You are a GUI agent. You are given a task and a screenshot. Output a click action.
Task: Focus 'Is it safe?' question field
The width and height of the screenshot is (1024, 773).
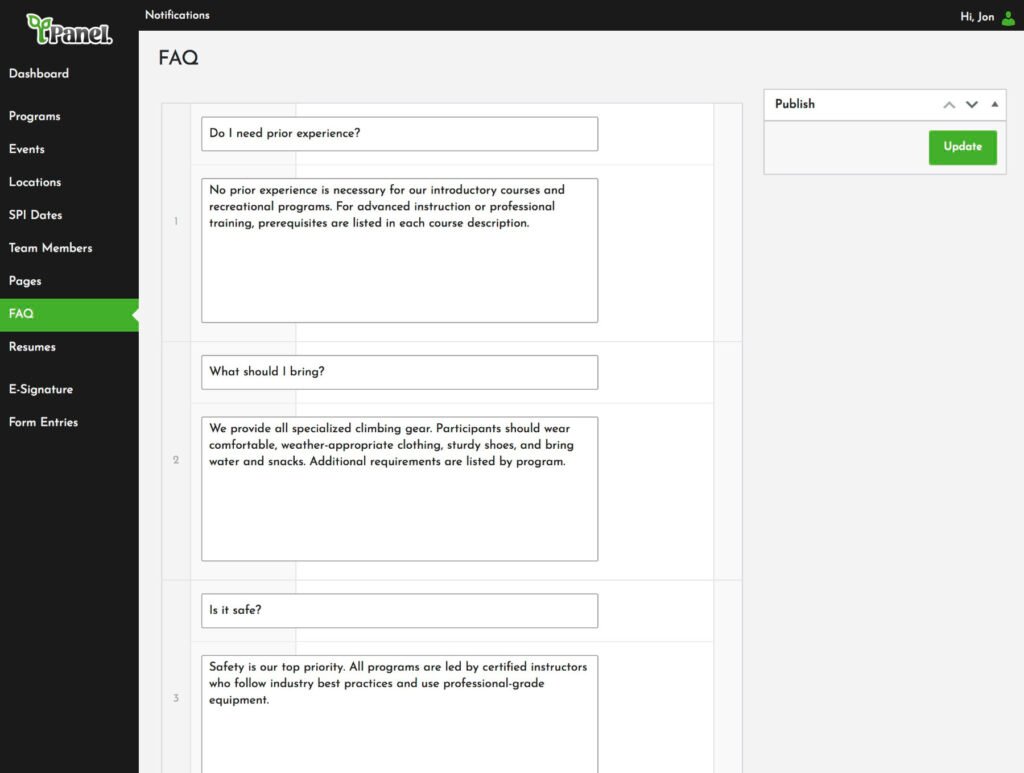pyautogui.click(x=400, y=611)
